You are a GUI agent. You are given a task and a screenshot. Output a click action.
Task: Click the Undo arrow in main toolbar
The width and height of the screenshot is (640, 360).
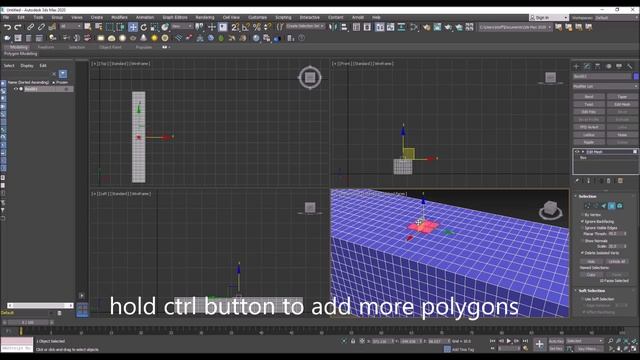click(7, 27)
